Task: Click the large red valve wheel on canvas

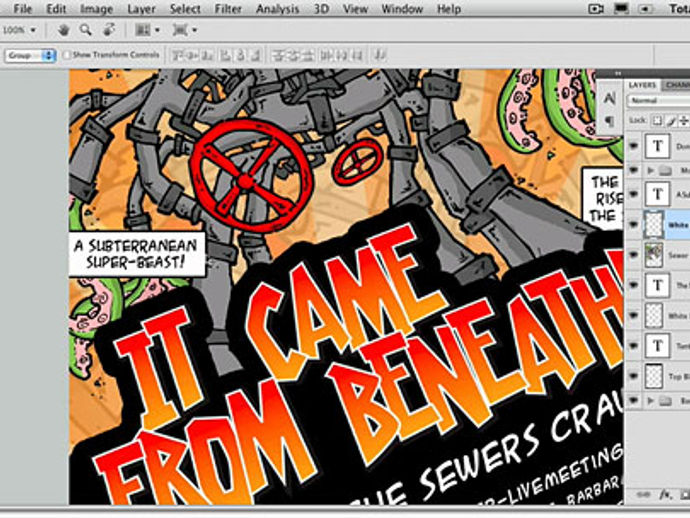Action: point(251,176)
